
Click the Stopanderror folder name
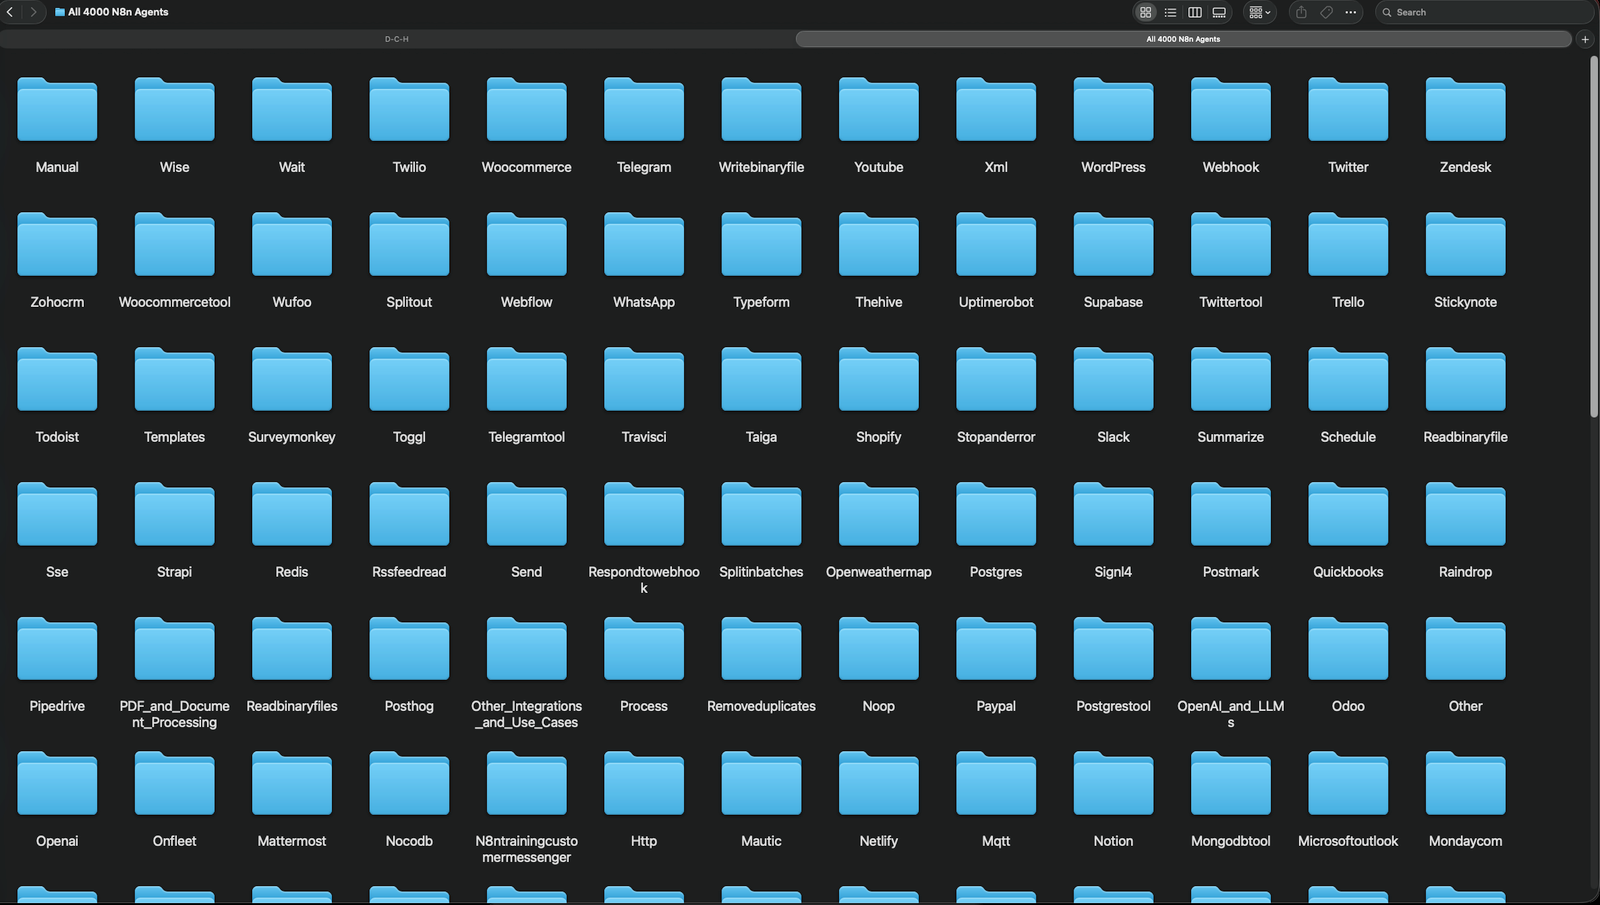point(996,437)
